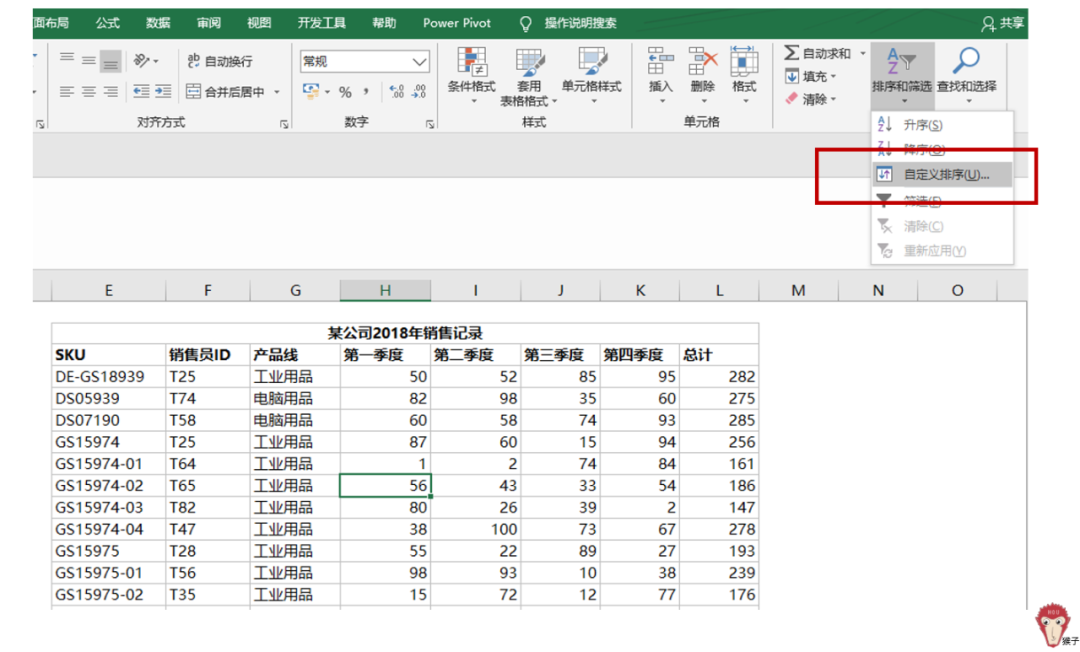Toggle 自动换行 wrap text
1080x652 pixels.
[220, 61]
